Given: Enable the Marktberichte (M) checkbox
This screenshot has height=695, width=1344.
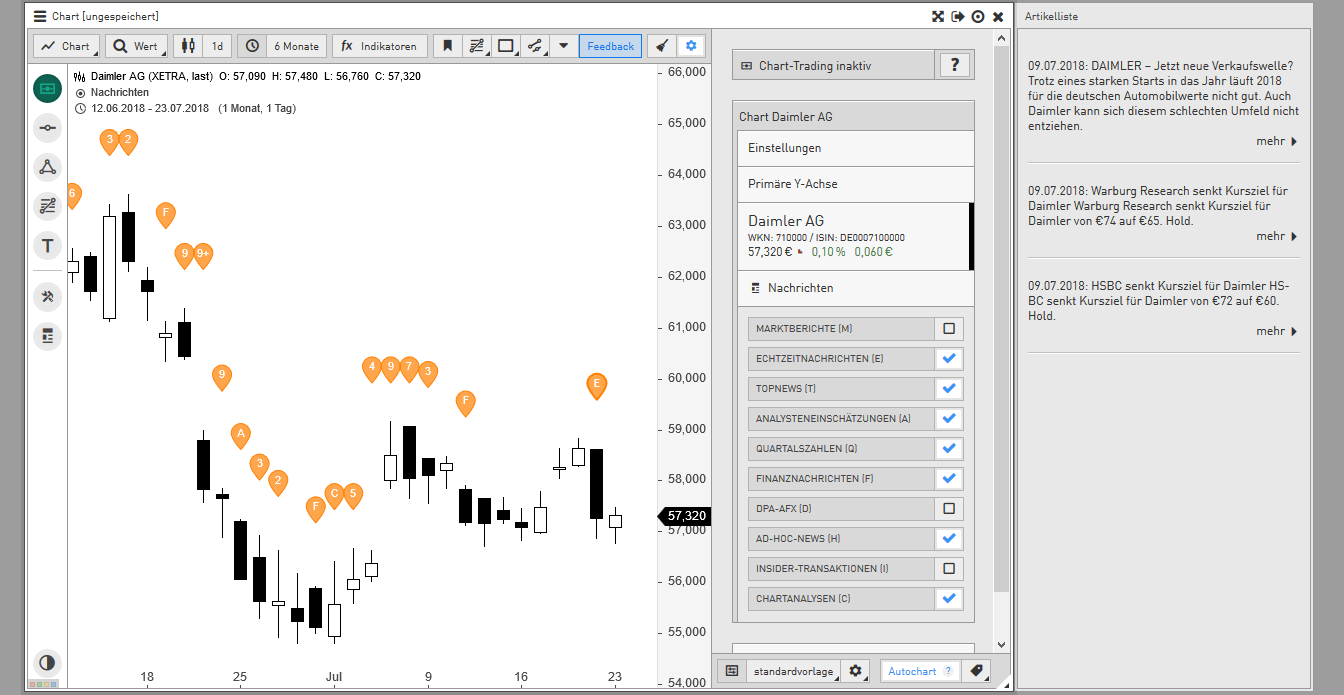Looking at the screenshot, I should 949,328.
